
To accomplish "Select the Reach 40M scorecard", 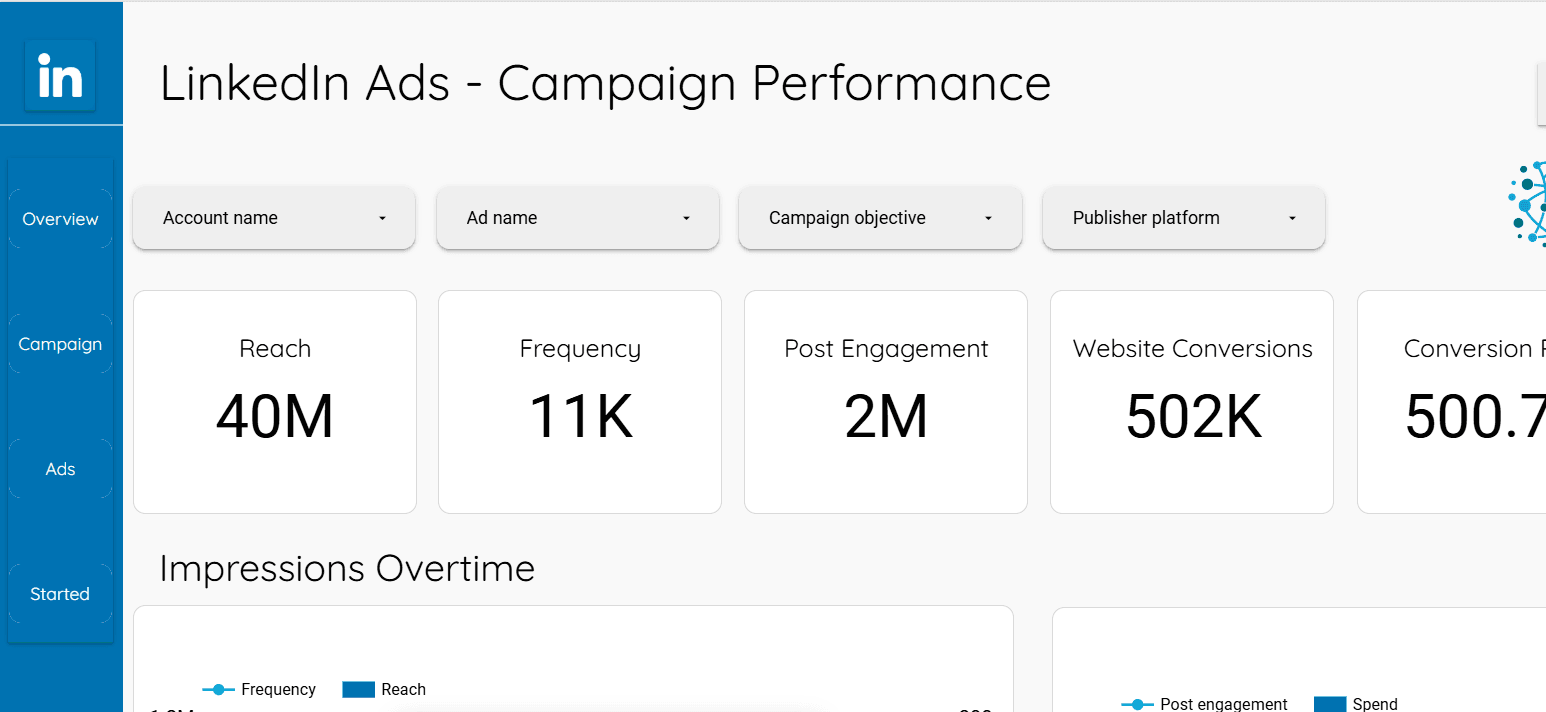I will 275,402.
